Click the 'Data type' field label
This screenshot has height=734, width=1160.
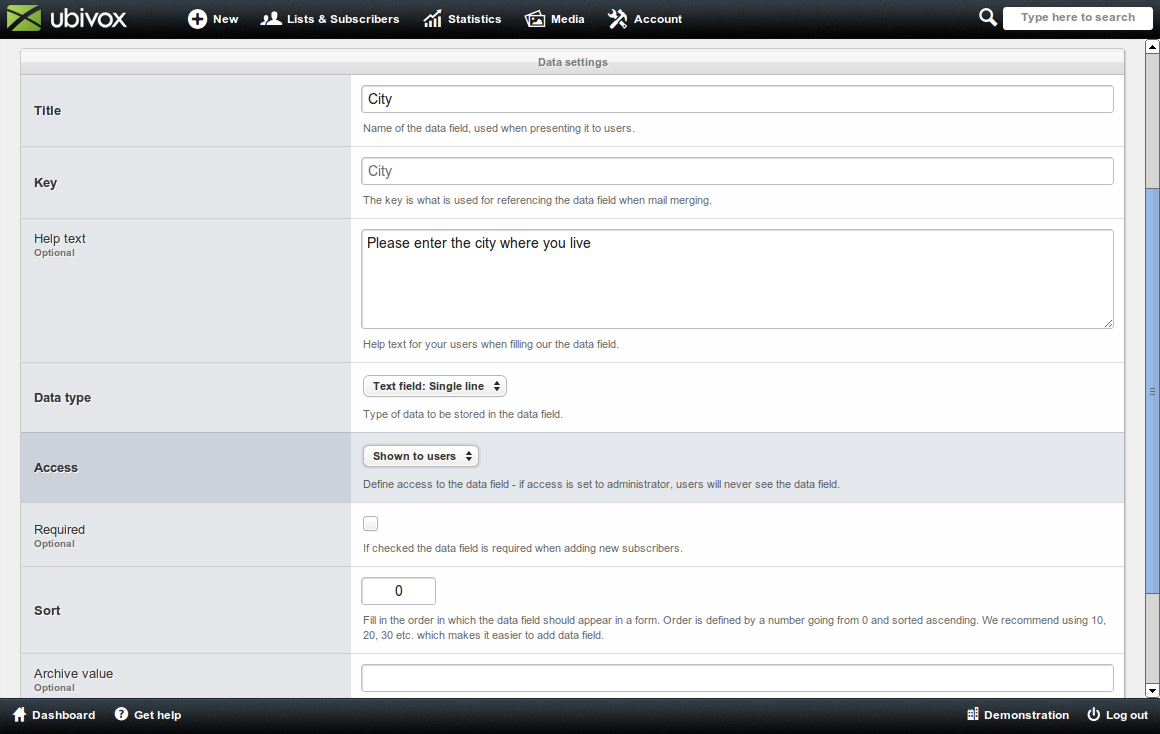(x=62, y=397)
